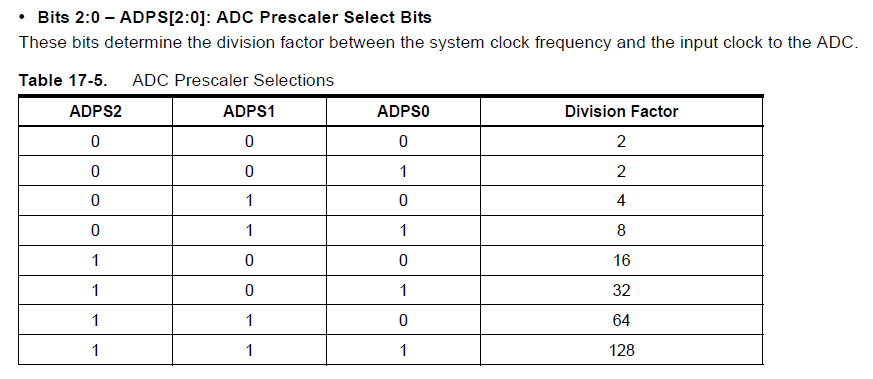873x379 pixels.
Task: Click the ADPS0 cell in the 32 row
Action: 403,290
